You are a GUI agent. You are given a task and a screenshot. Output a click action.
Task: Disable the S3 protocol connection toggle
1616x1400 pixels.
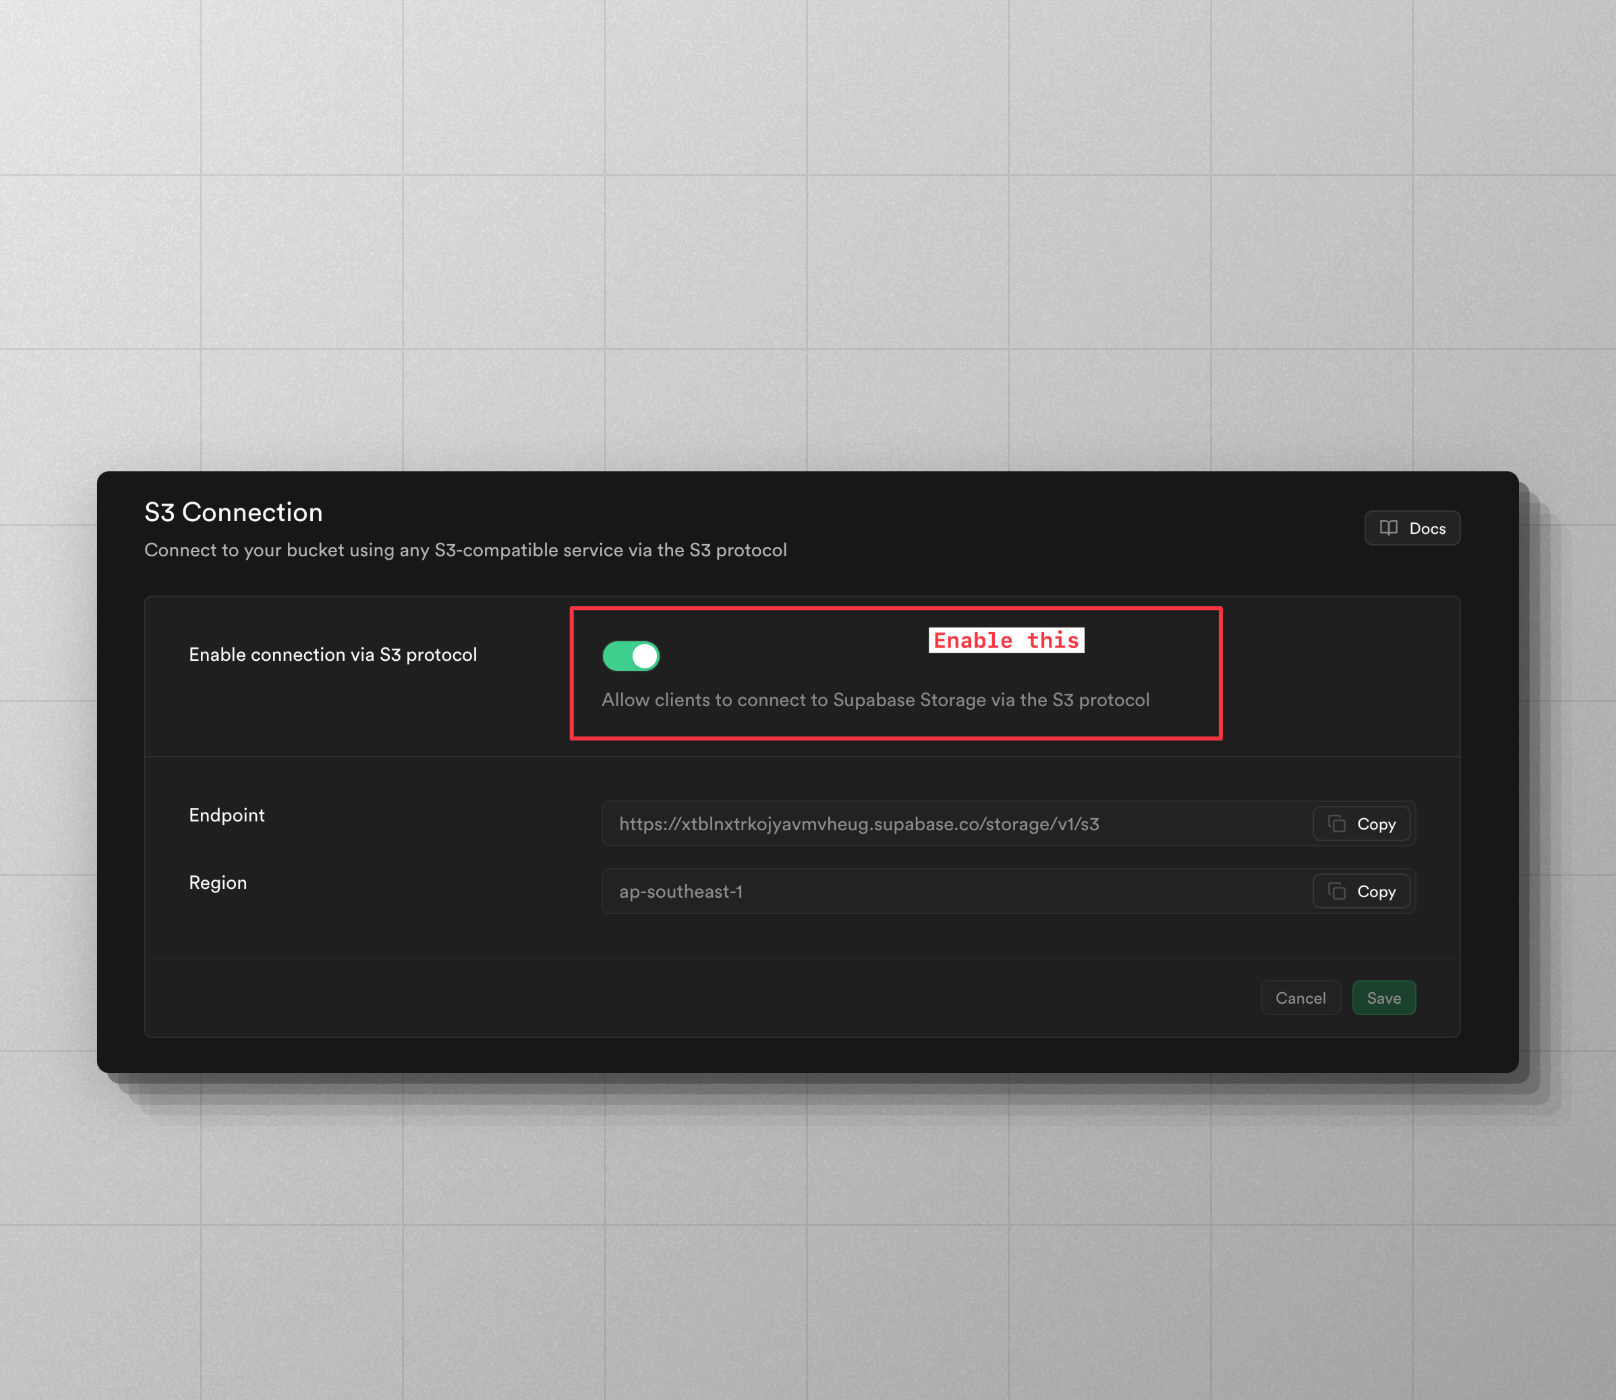(x=631, y=656)
